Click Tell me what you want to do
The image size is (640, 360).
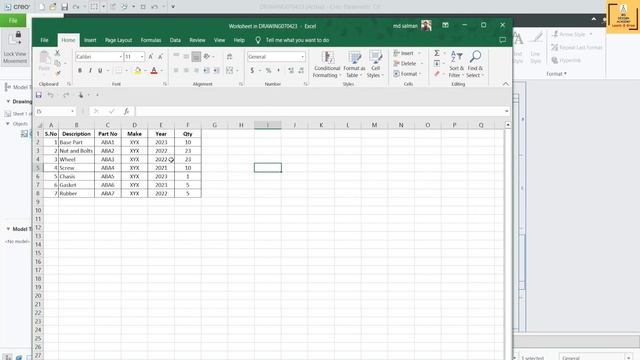297,40
